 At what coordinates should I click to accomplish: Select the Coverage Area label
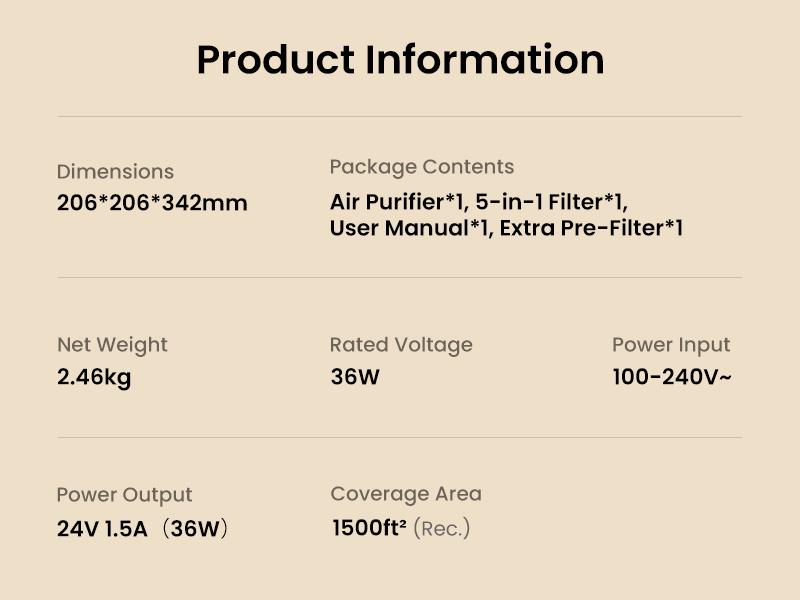[405, 494]
